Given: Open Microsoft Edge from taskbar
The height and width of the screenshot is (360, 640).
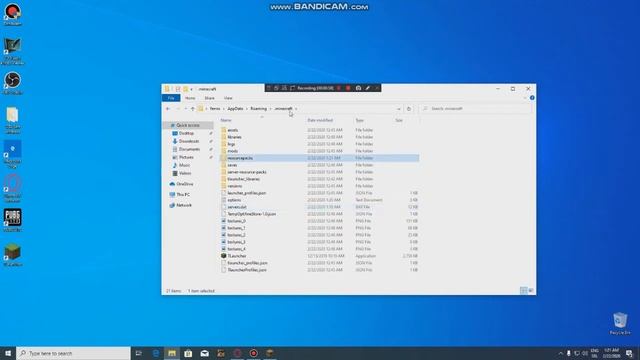Looking at the screenshot, I should pos(156,353).
